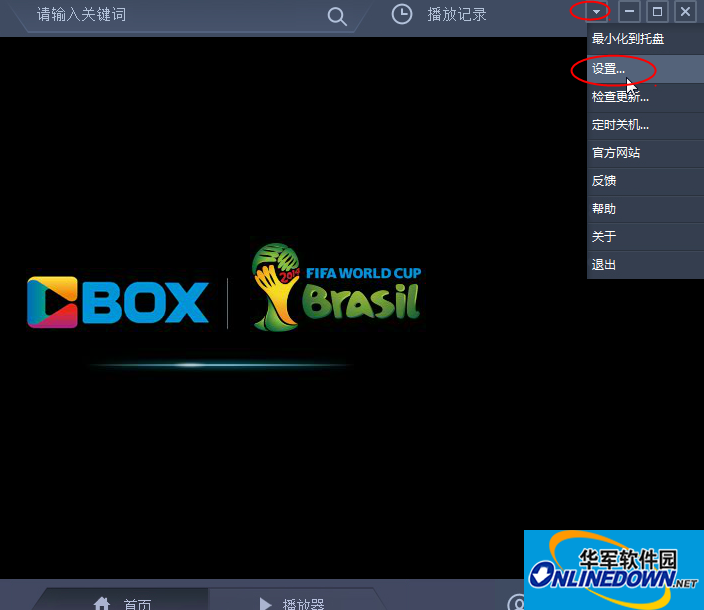This screenshot has width=704, height=610.
Task: Open the 播放记录 history
Action: pos(456,15)
